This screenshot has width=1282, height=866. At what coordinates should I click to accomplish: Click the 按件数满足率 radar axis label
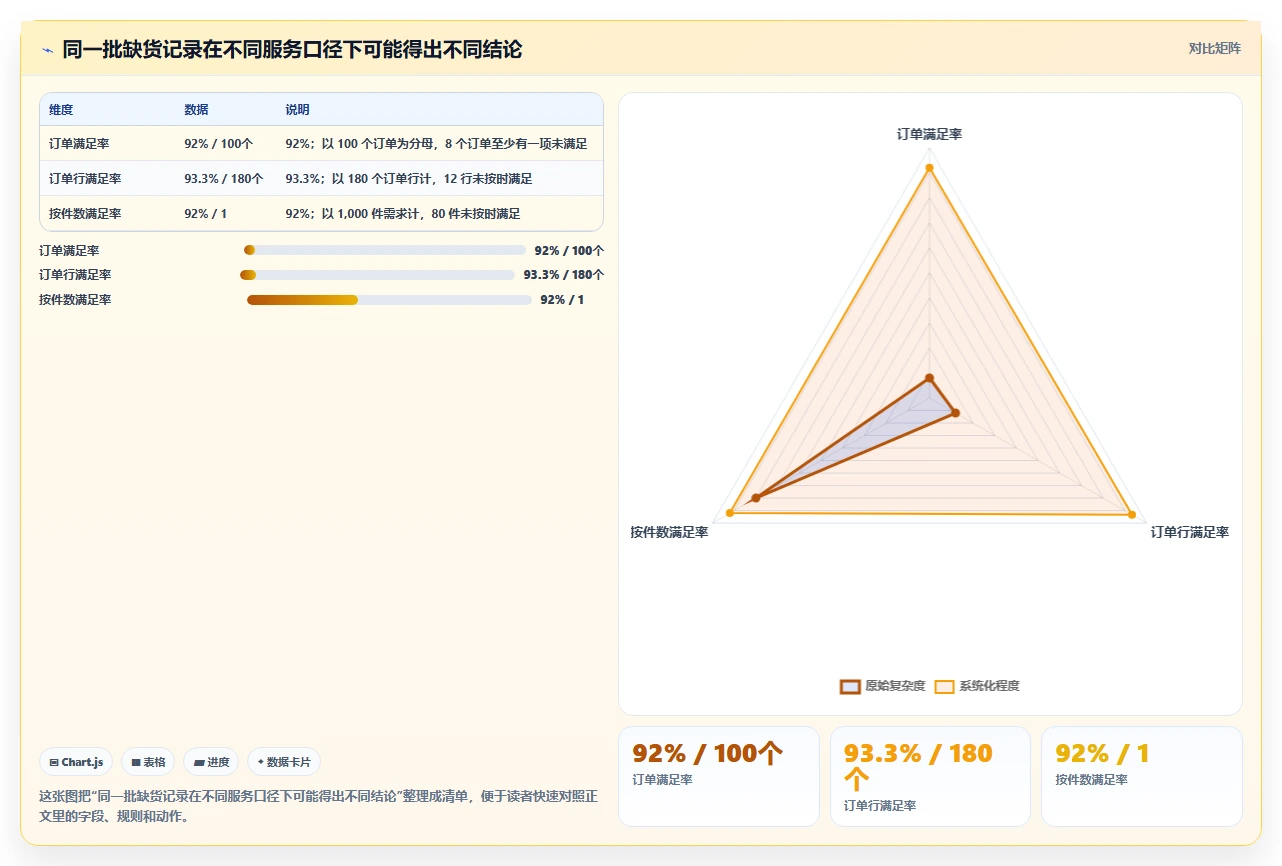click(x=669, y=532)
